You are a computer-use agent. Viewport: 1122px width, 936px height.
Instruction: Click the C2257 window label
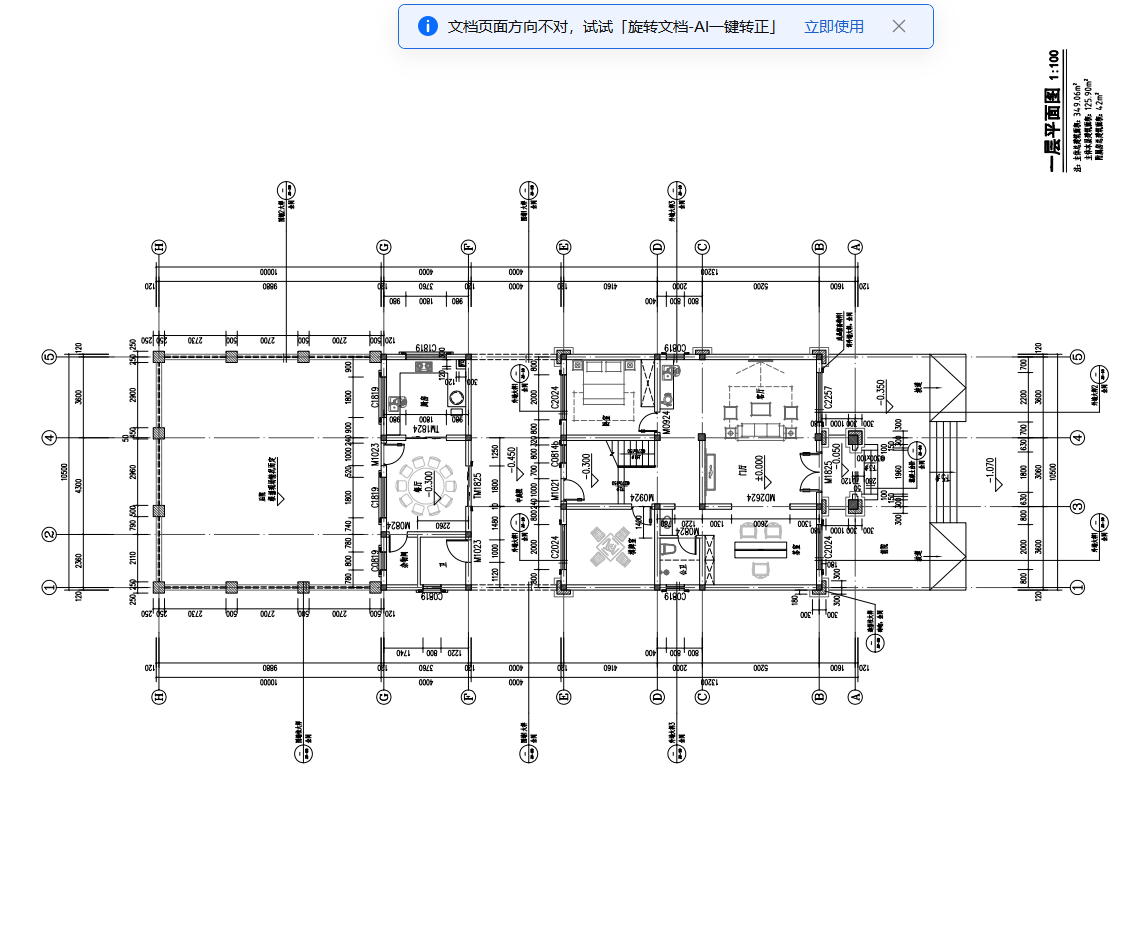coord(829,397)
